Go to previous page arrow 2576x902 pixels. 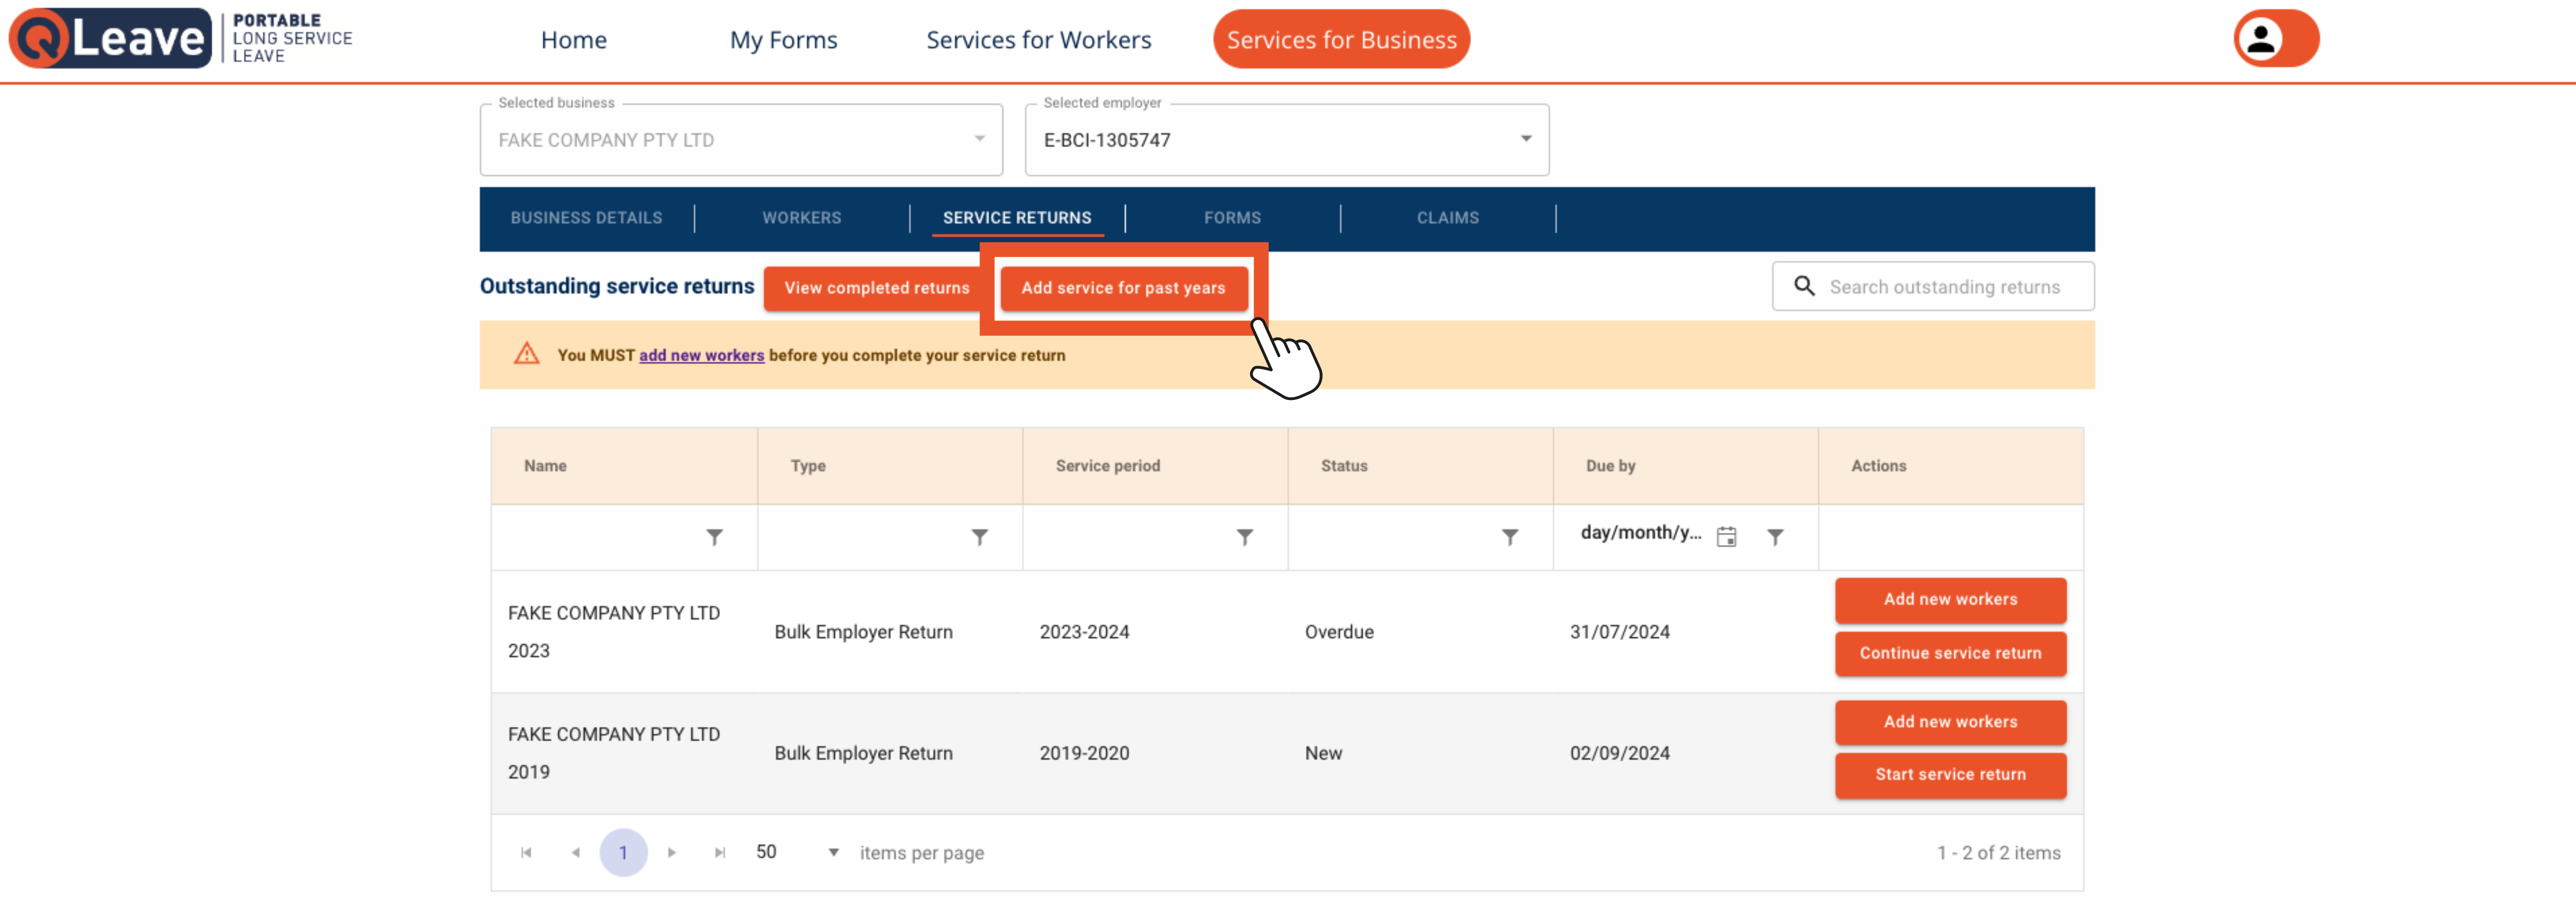(575, 852)
